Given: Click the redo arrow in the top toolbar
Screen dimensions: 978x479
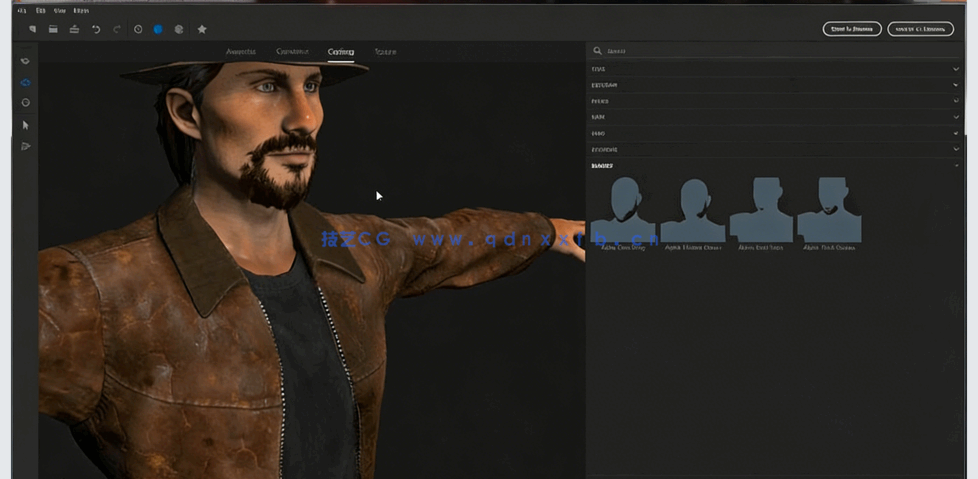Looking at the screenshot, I should point(117,30).
